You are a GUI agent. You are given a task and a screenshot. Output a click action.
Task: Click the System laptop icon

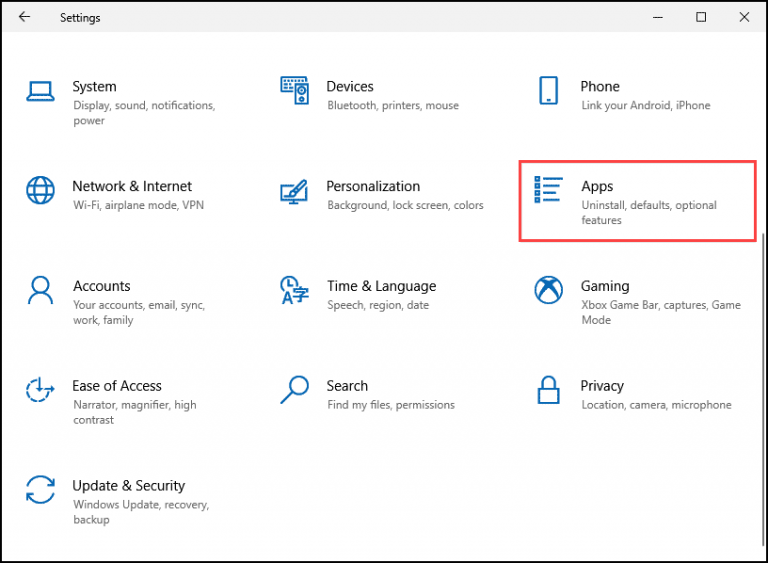(40, 91)
